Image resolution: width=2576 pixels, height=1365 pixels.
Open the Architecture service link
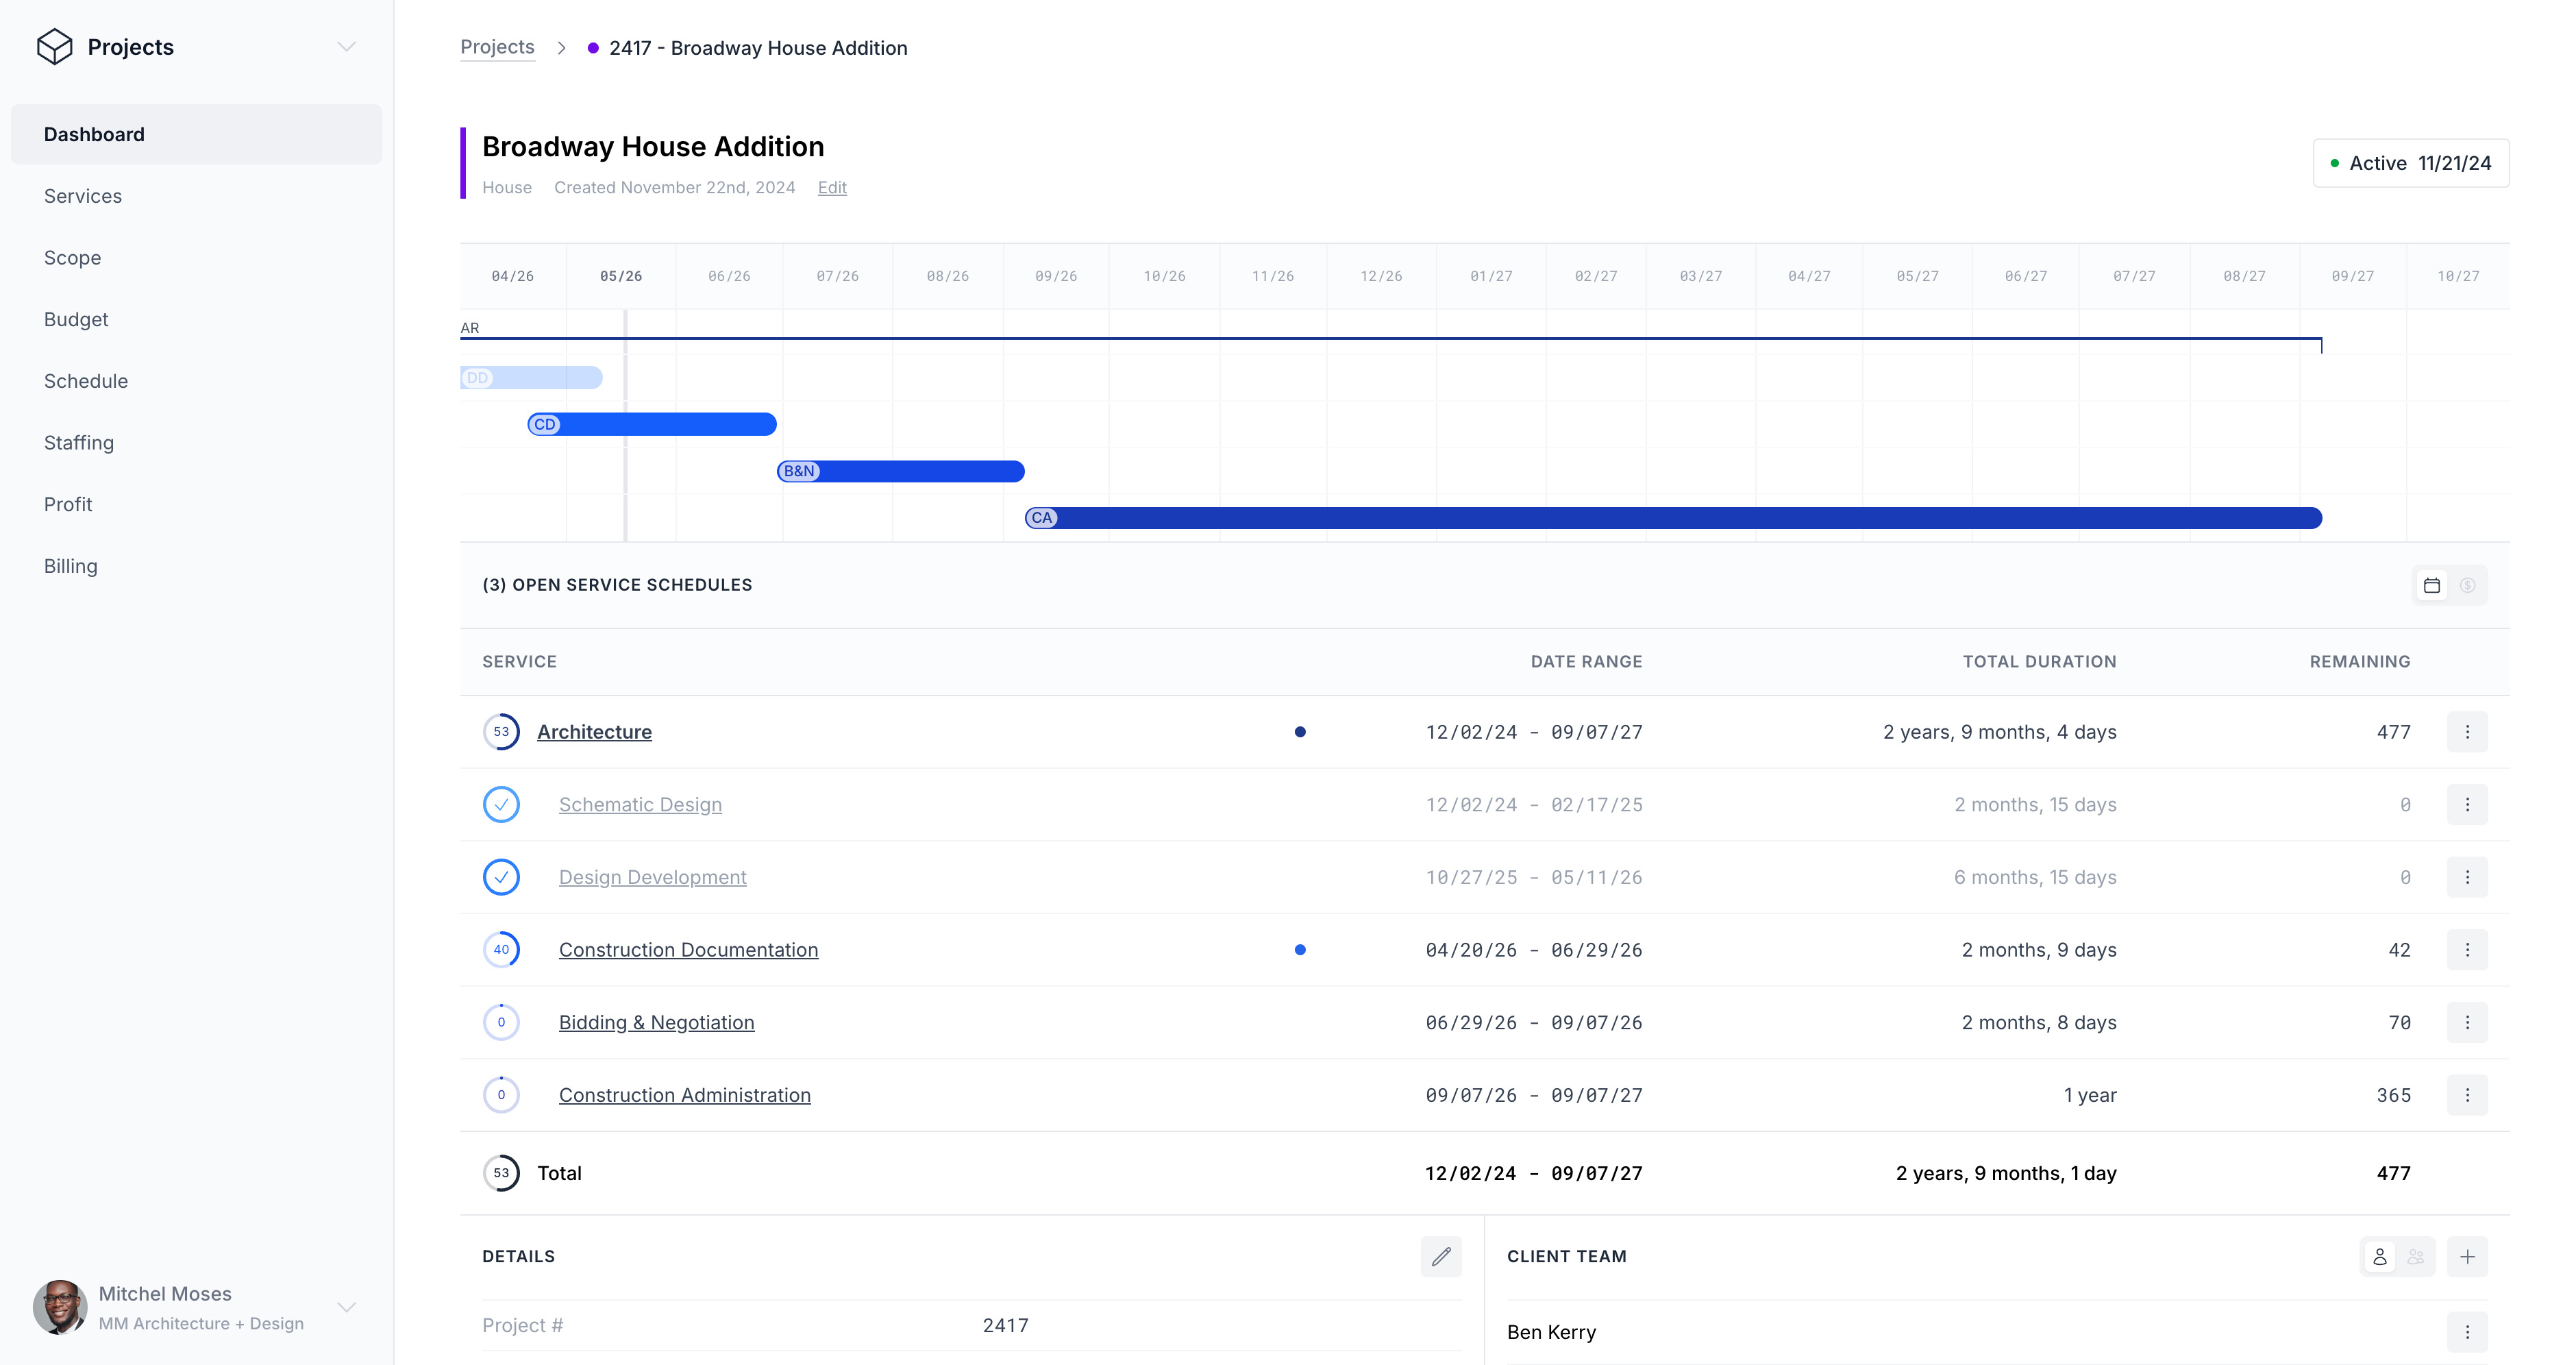[x=594, y=732]
